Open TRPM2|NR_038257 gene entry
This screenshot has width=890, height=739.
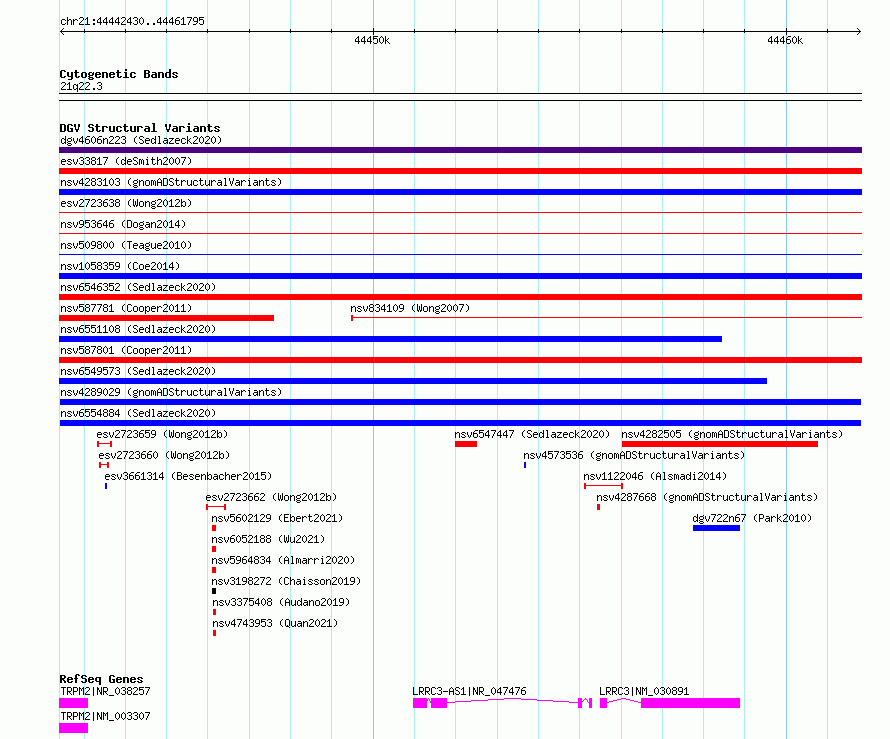point(105,691)
